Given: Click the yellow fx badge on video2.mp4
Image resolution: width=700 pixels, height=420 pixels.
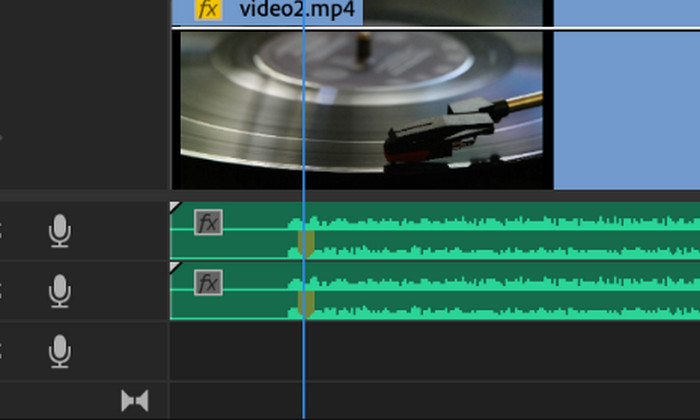Looking at the screenshot, I should (x=207, y=11).
